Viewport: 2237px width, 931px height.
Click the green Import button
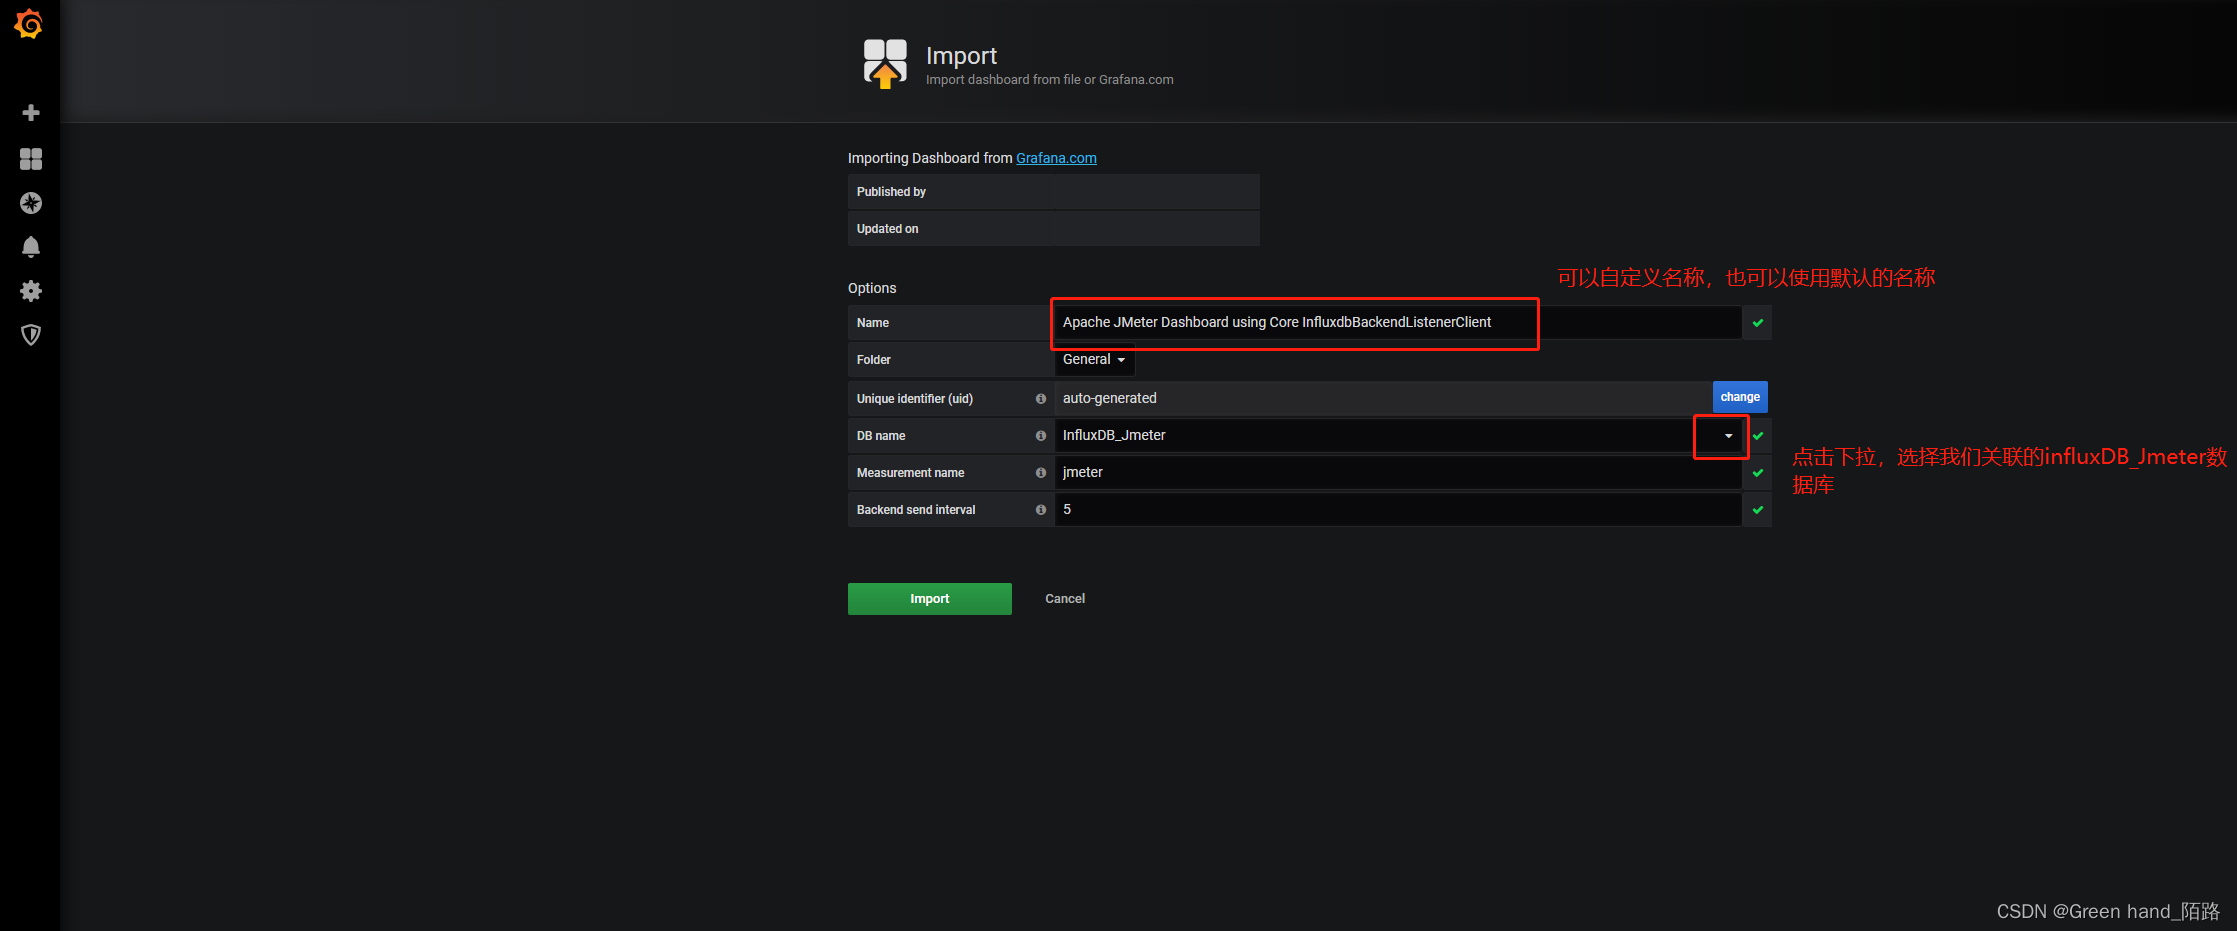(x=930, y=599)
